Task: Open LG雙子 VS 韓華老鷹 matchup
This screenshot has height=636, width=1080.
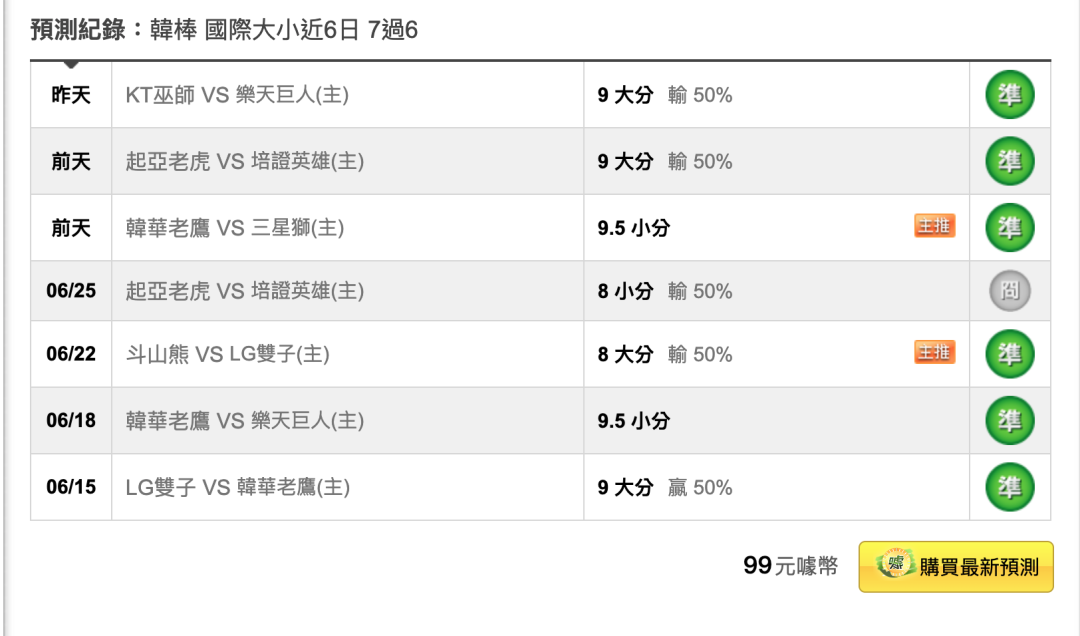Action: pyautogui.click(x=238, y=487)
